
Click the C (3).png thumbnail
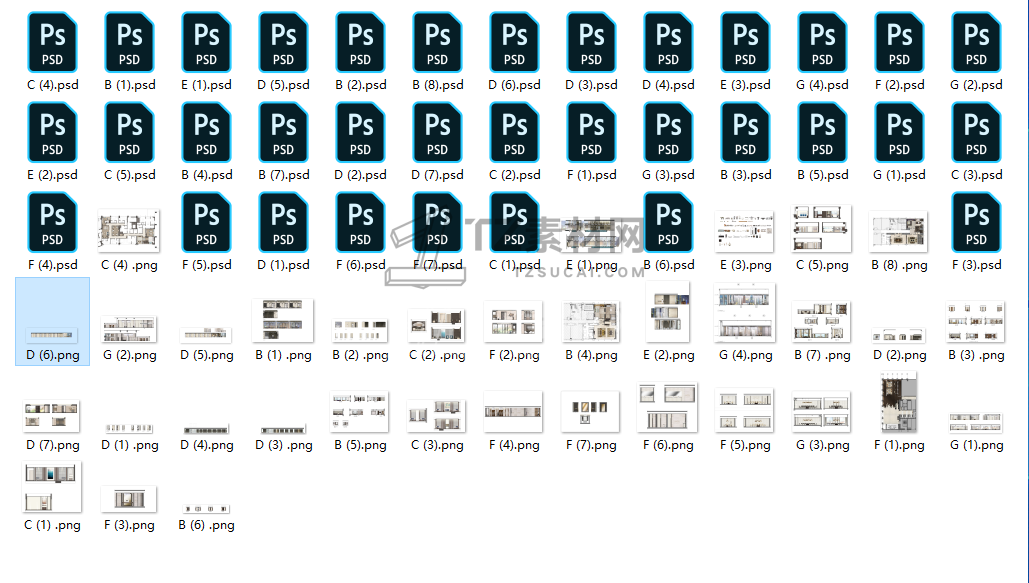point(436,416)
